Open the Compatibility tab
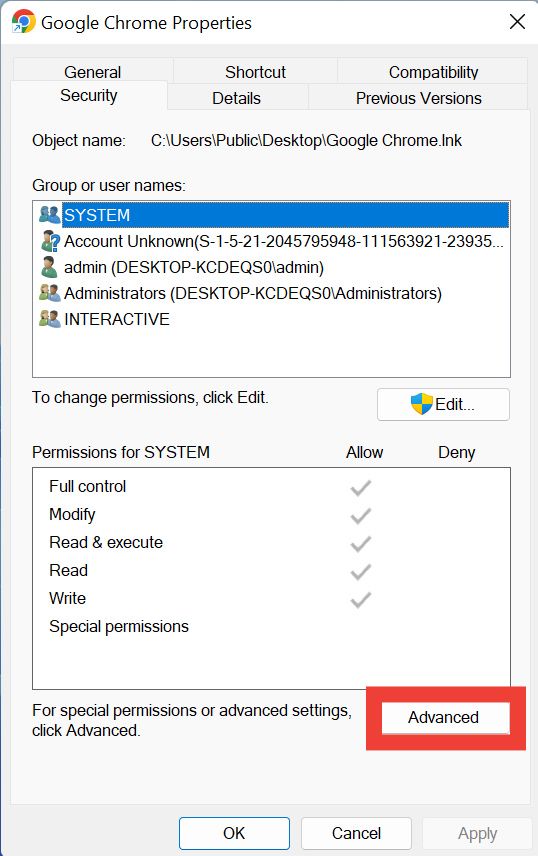The height and width of the screenshot is (856, 538). point(433,72)
